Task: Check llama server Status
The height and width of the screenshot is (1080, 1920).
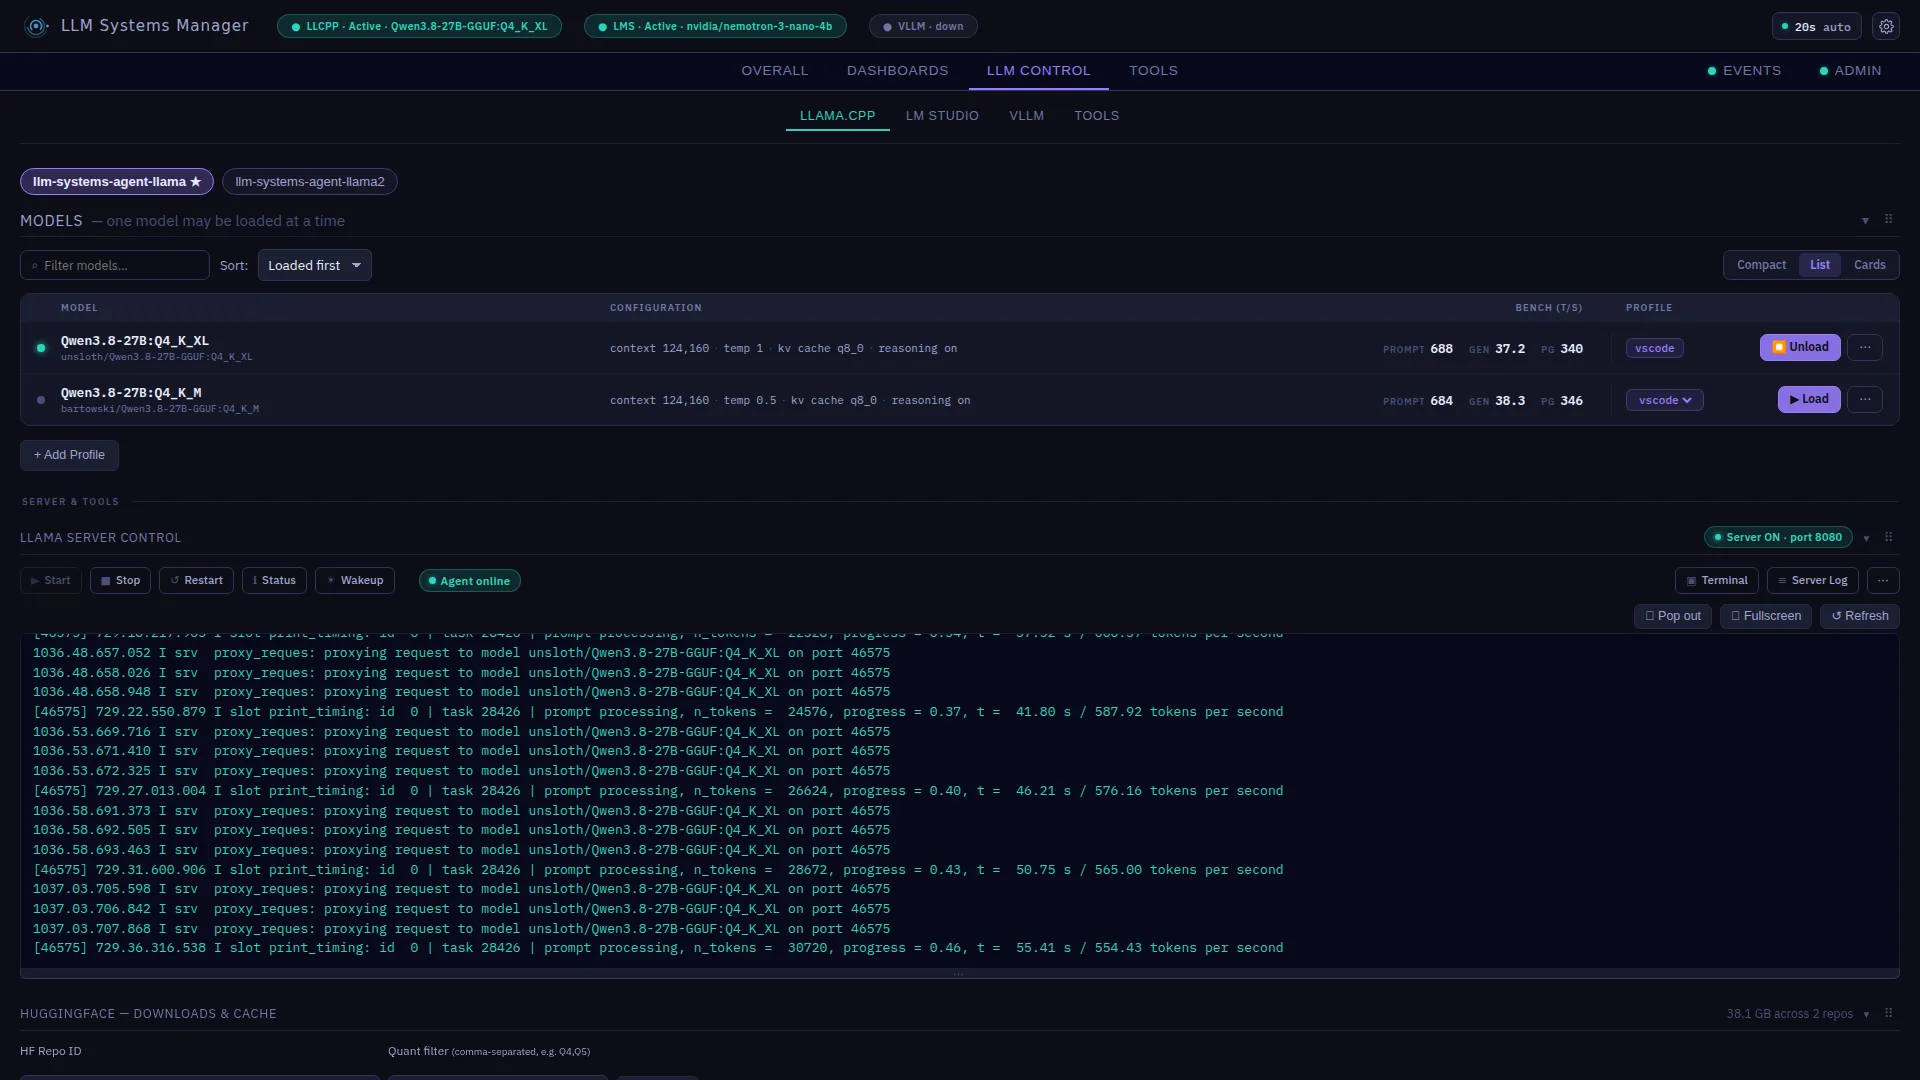Action: coord(274,580)
